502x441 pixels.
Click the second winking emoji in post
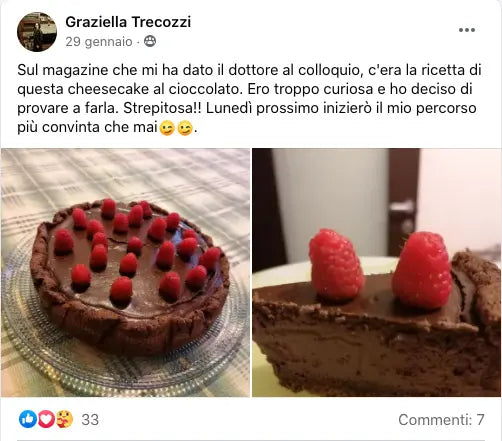[185, 128]
